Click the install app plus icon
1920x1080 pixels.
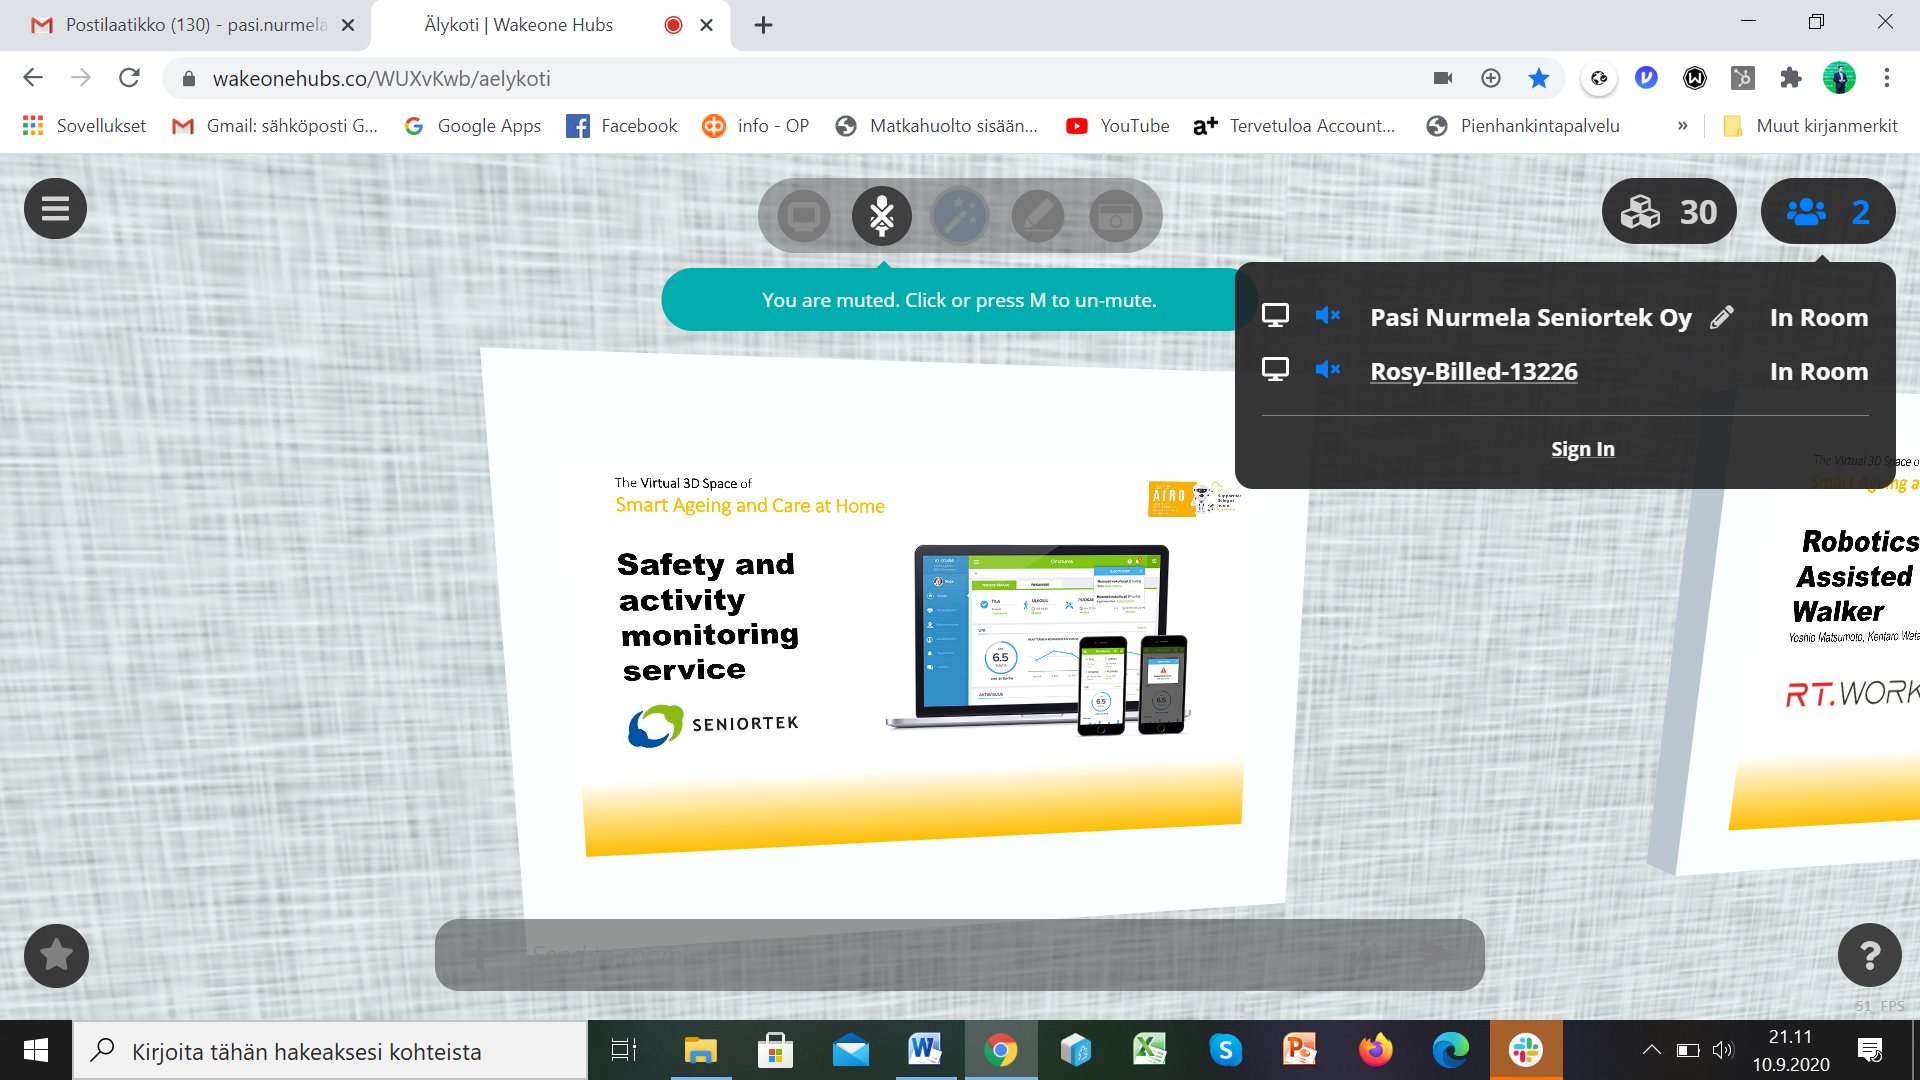[1491, 78]
